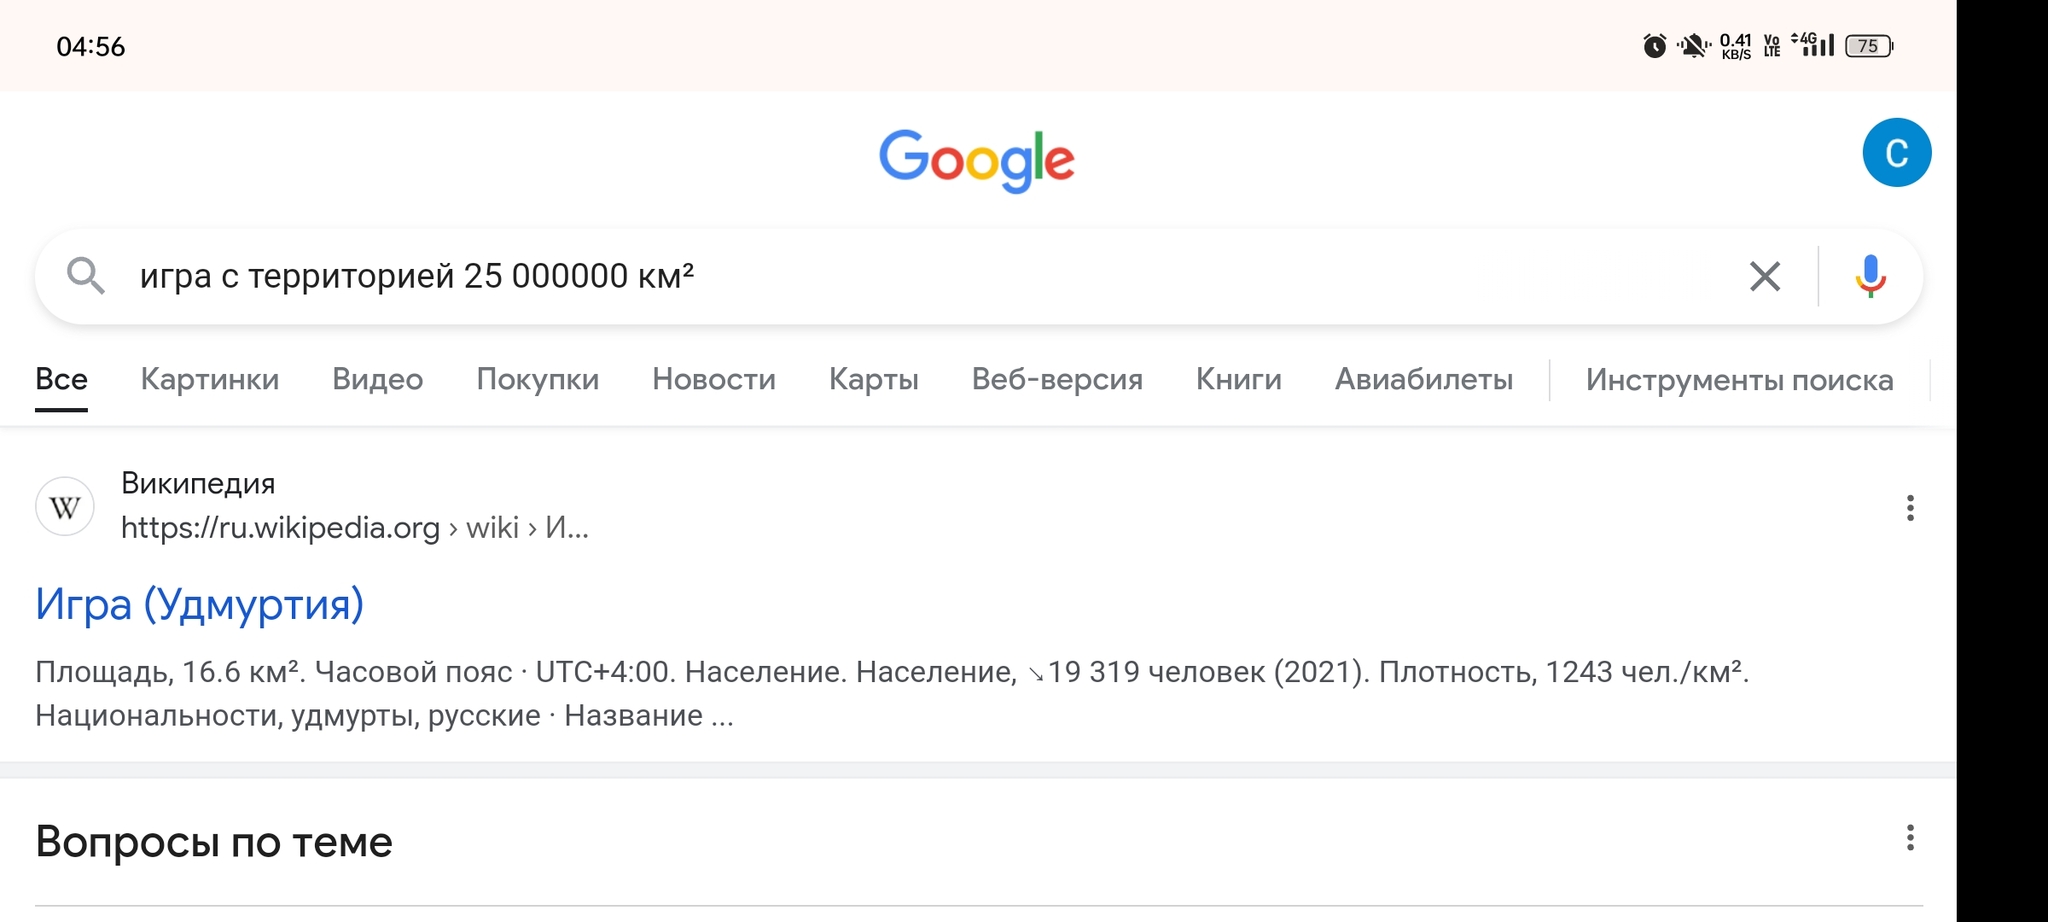The image size is (2048, 922).
Task: Go to the Новости tab
Action: [x=714, y=379]
